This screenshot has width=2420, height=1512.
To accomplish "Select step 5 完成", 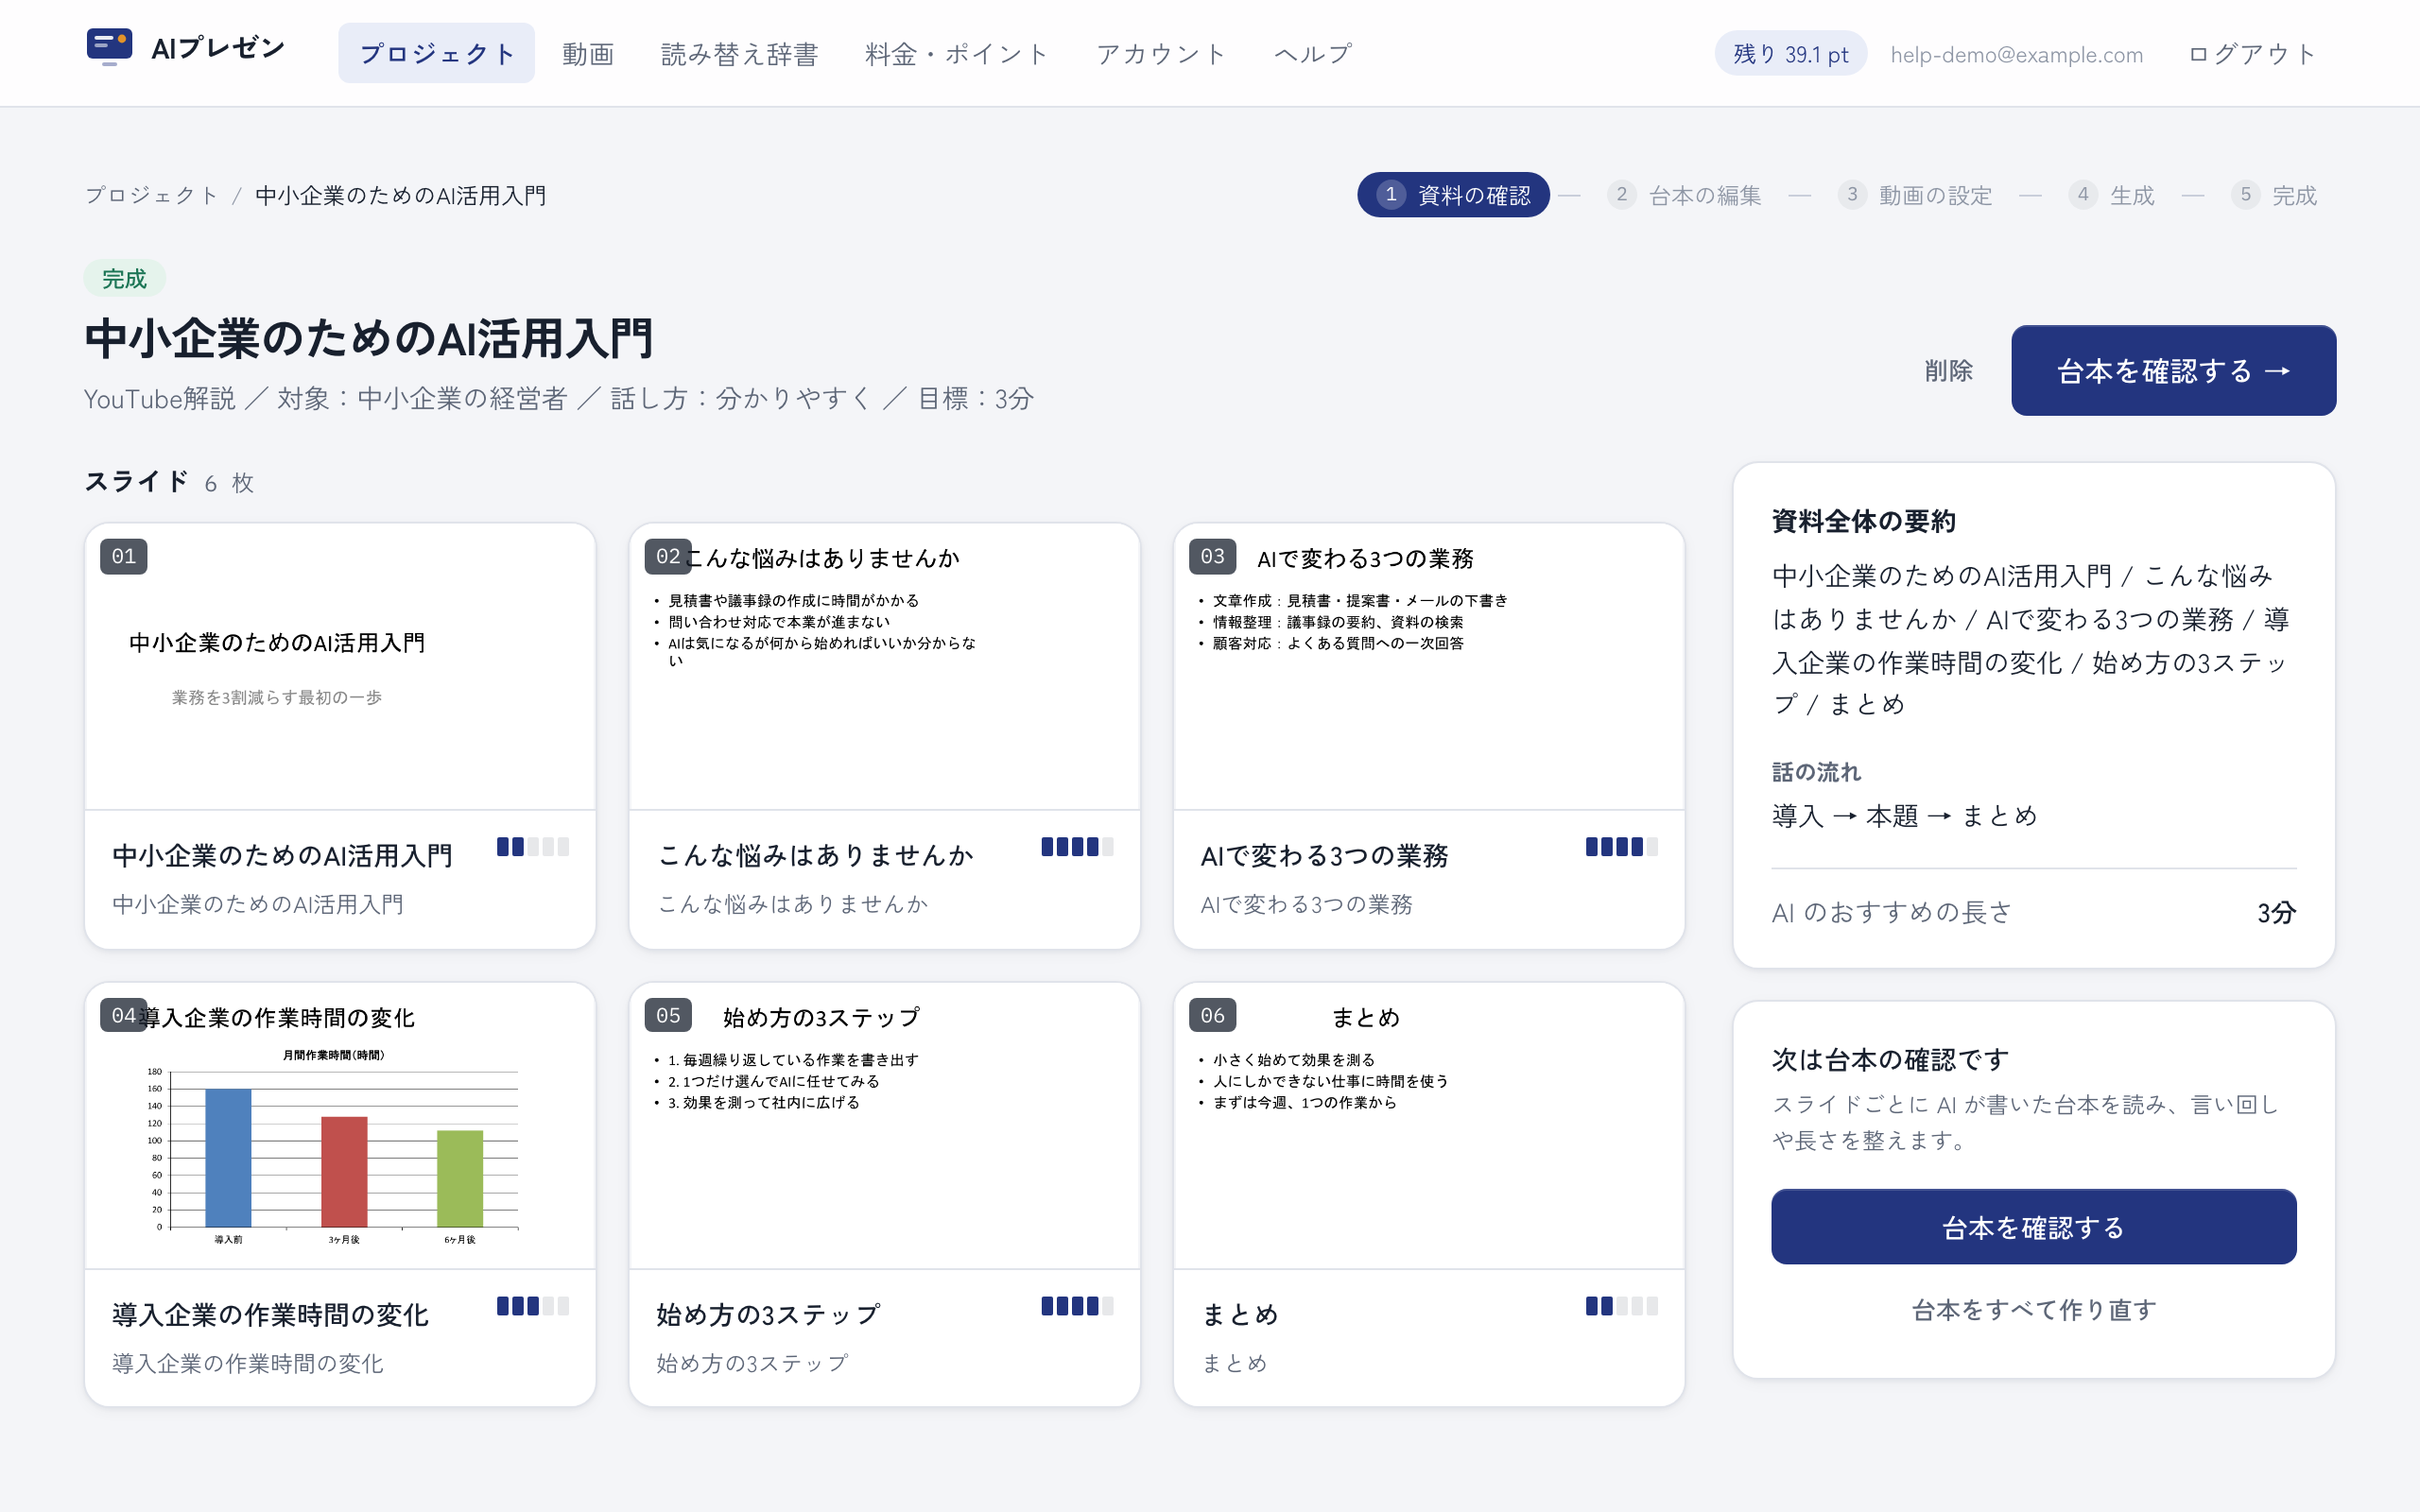I will click(2274, 195).
